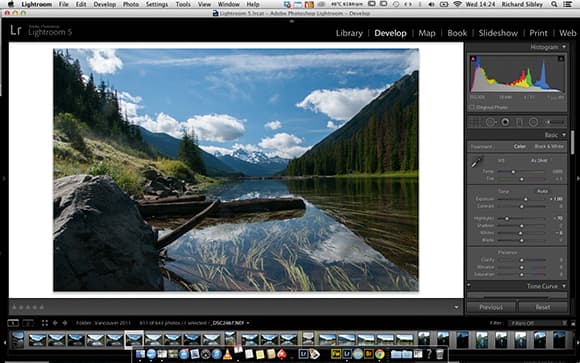The image size is (580, 363).
Task: Open VLC cone icon in the Dock
Action: [x=227, y=354]
